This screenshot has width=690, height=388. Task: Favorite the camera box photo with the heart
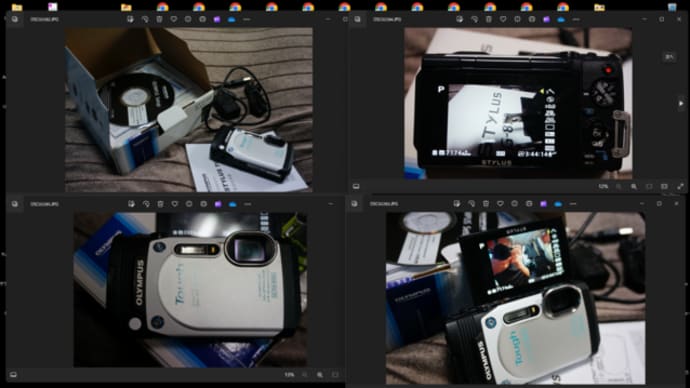(x=174, y=19)
